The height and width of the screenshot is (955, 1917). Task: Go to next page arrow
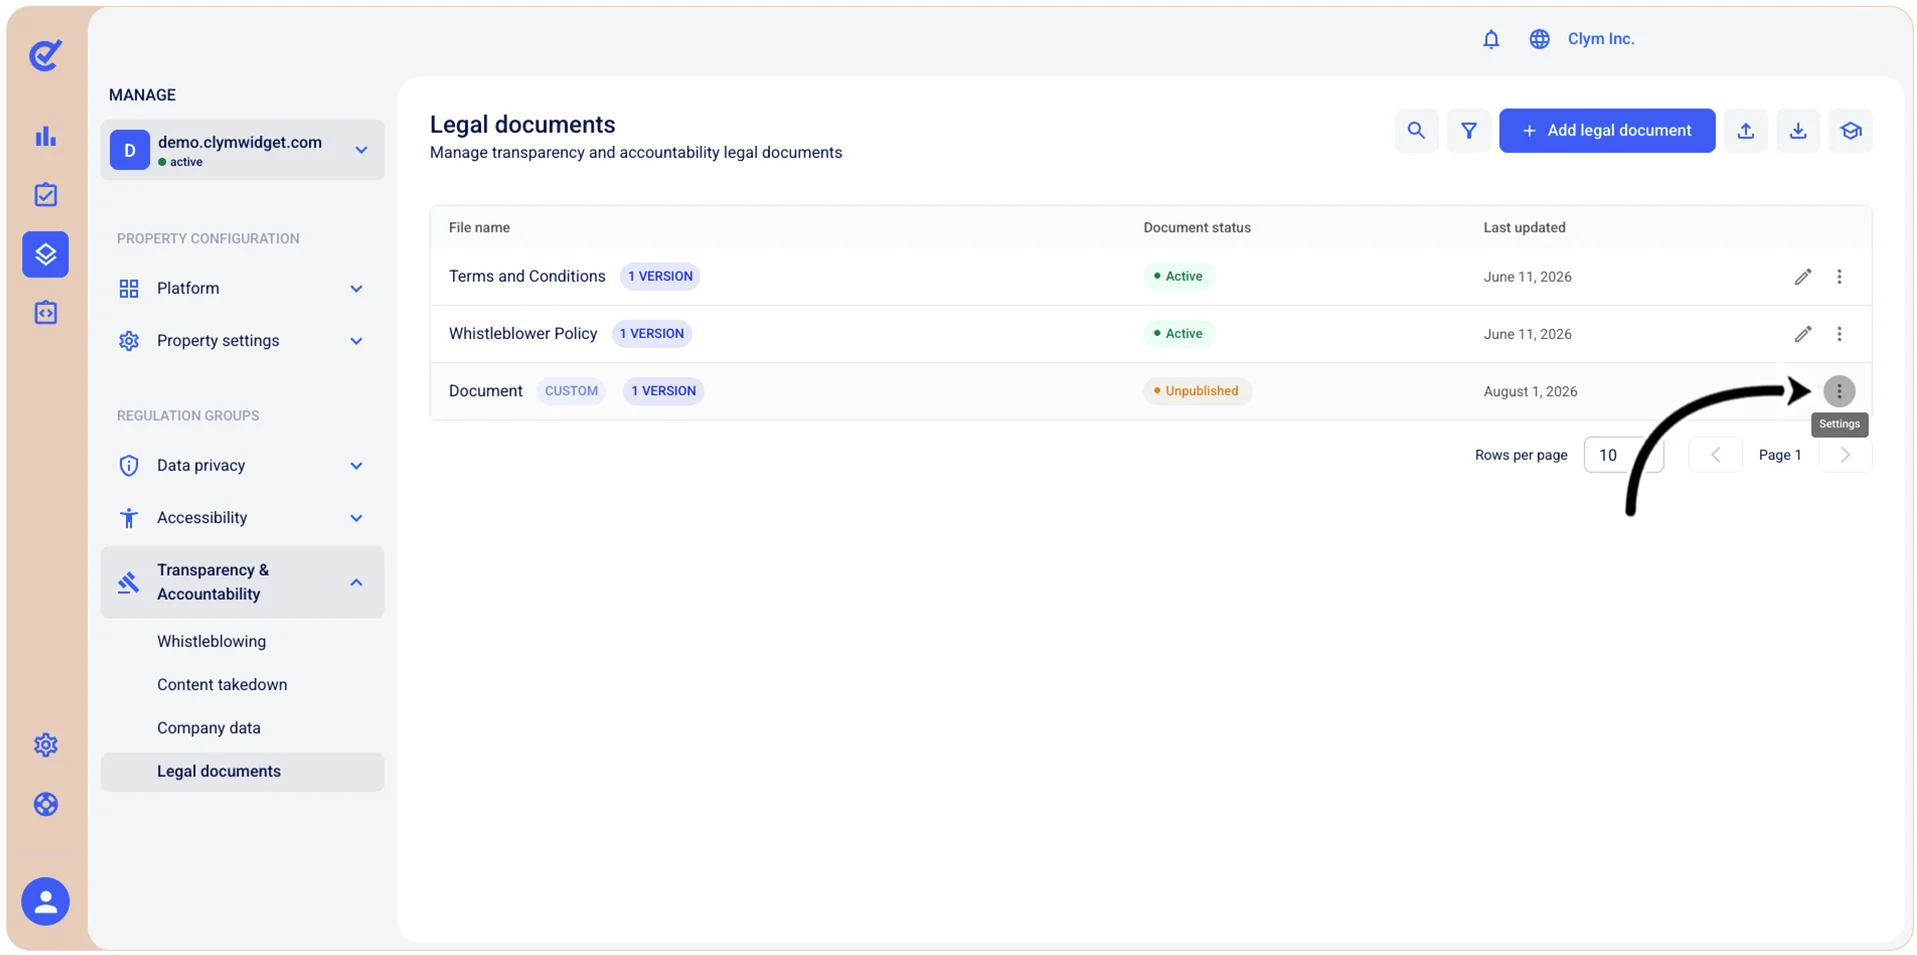tap(1845, 455)
